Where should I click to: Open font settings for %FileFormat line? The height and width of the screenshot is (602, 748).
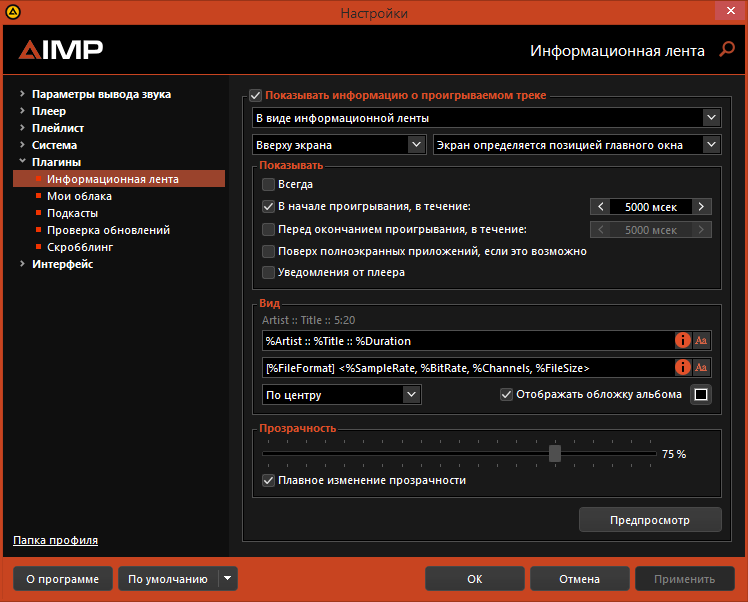click(702, 367)
